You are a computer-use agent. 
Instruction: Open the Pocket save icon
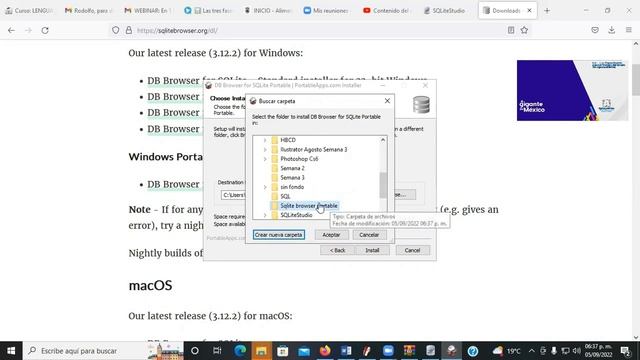[x=595, y=30]
